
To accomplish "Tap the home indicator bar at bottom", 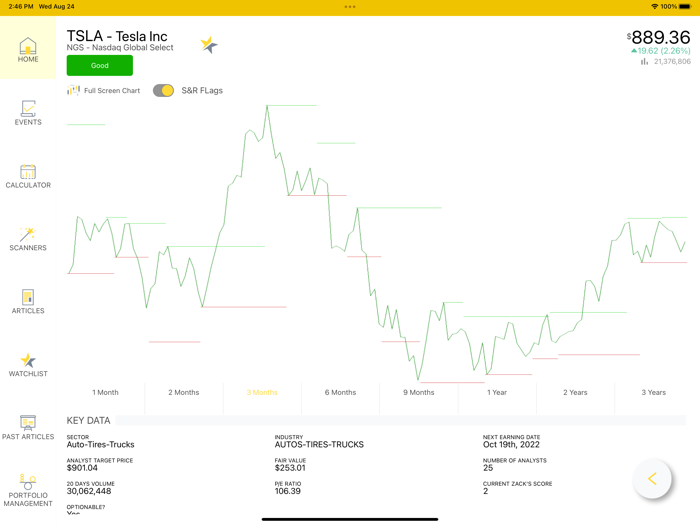I will 350,519.
